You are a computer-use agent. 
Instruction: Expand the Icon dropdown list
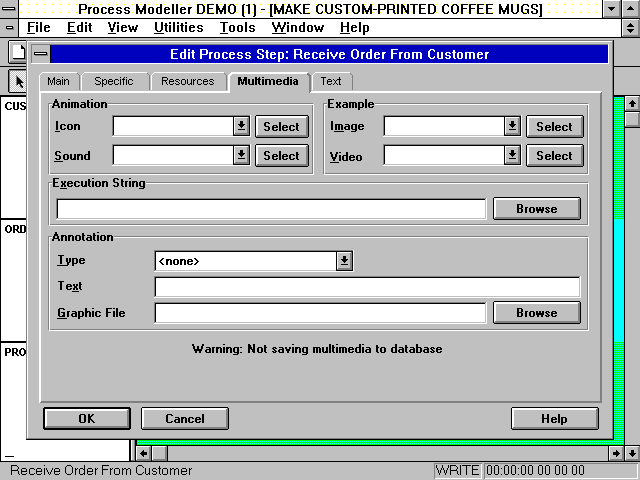tap(241, 126)
